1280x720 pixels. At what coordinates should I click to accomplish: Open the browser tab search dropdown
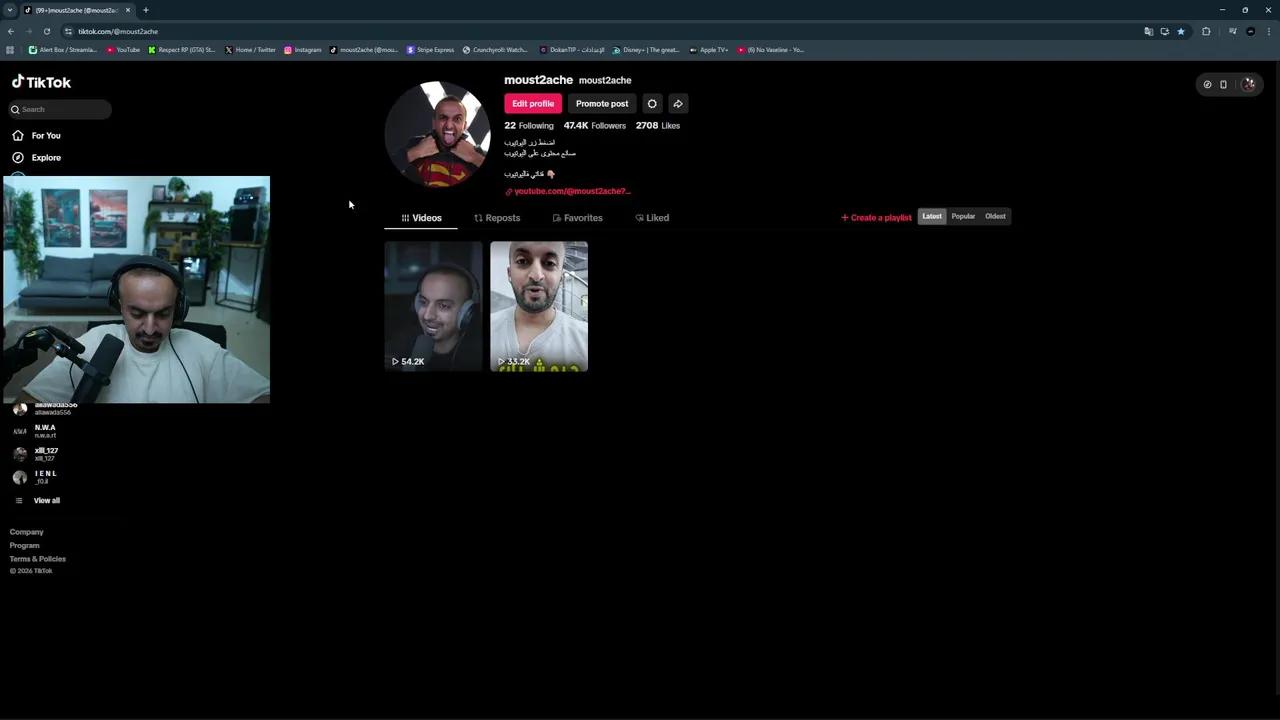(x=10, y=10)
